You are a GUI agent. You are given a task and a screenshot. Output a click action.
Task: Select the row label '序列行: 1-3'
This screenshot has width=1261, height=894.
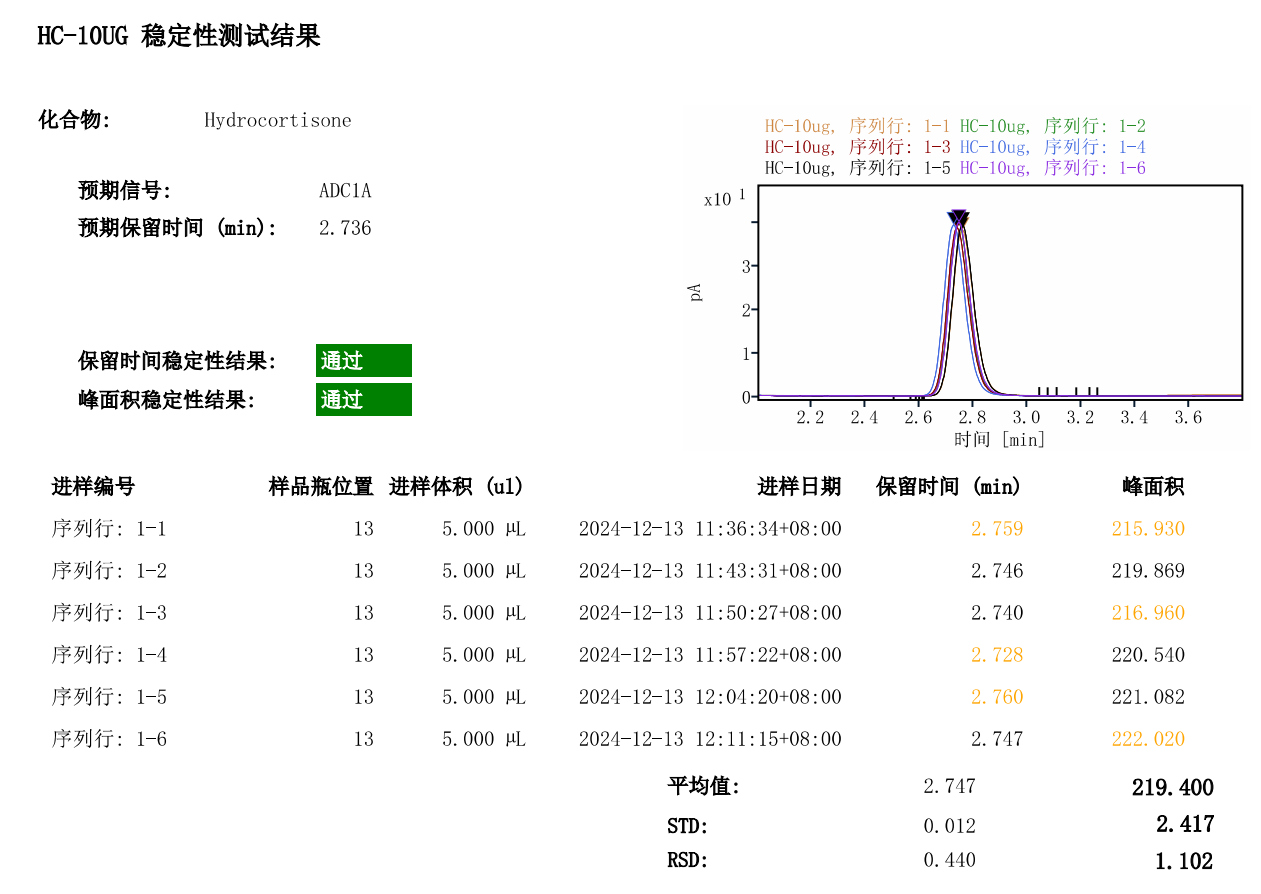(x=109, y=613)
